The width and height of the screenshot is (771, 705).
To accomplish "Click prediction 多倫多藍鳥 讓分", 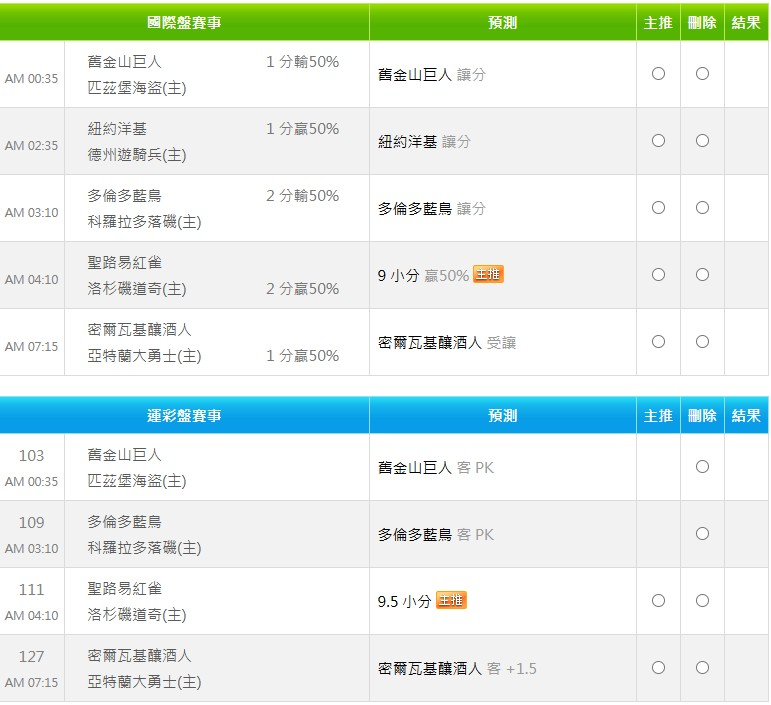I will tap(432, 208).
